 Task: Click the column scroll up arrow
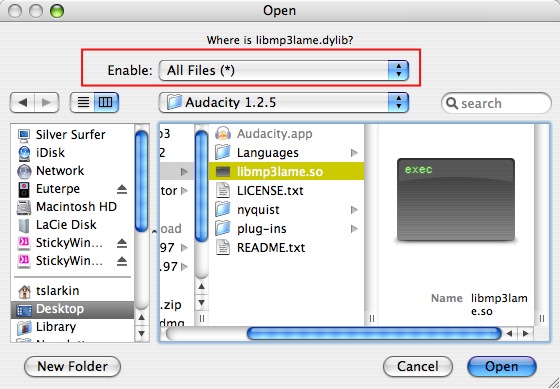[x=201, y=286]
